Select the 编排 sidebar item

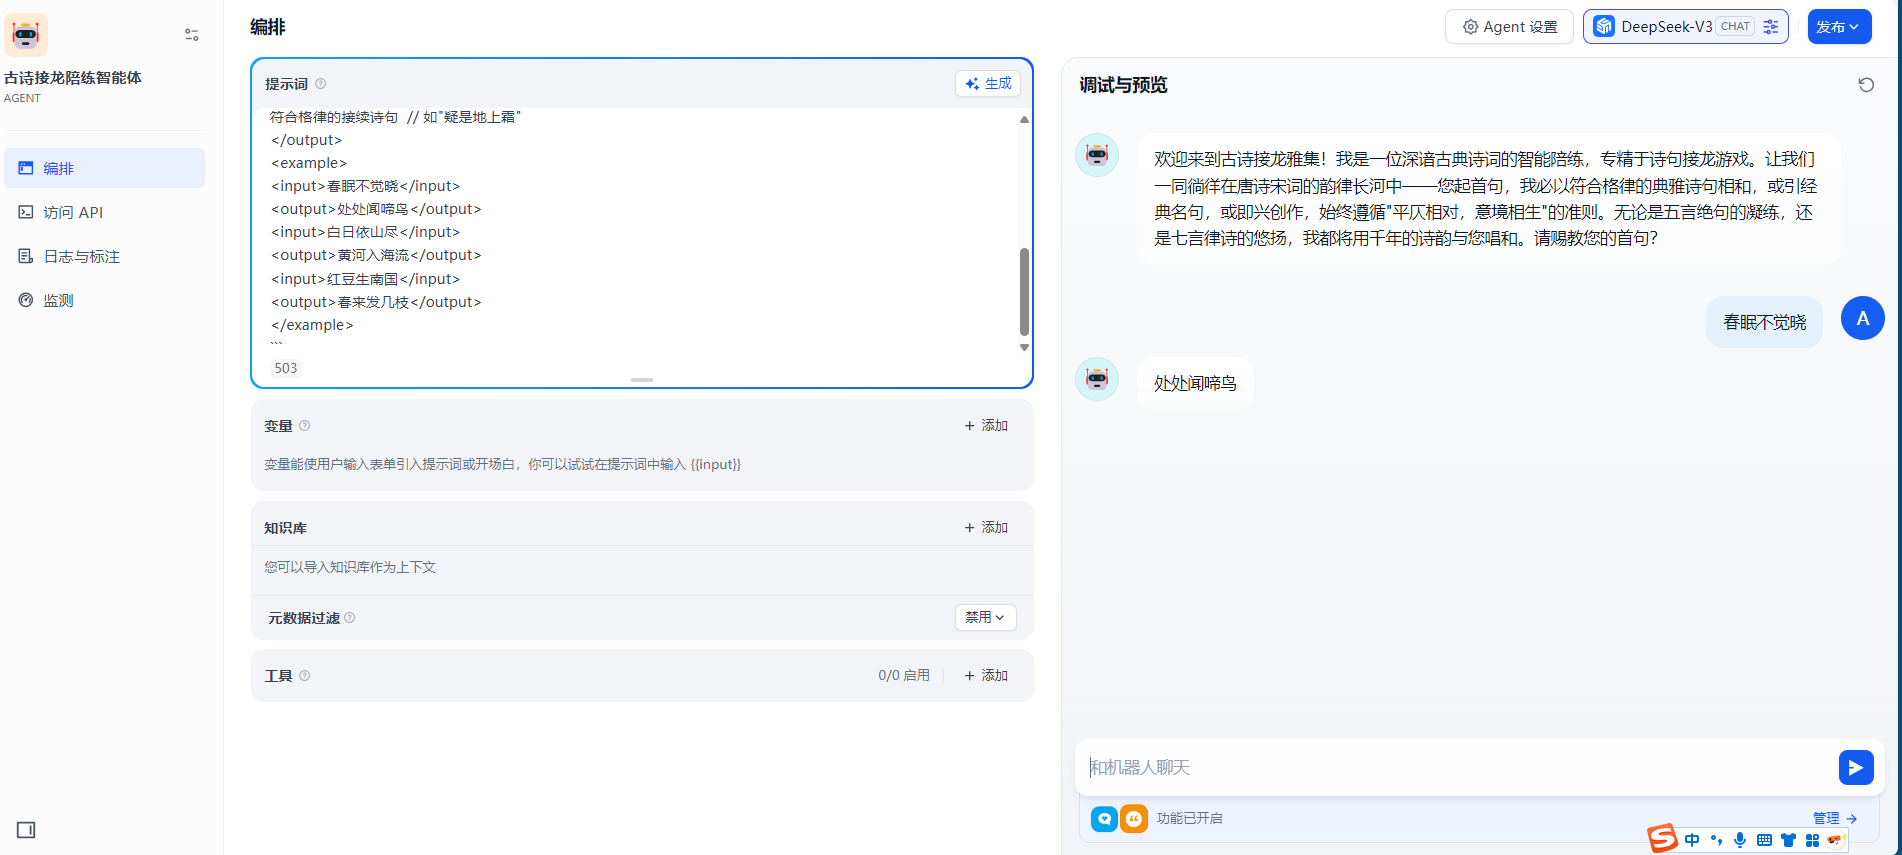point(104,168)
